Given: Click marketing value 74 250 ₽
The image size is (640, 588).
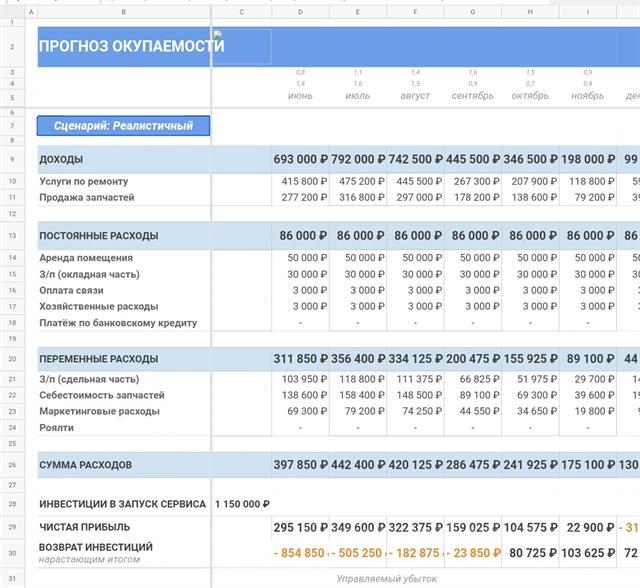Looking at the screenshot, I should pos(422,411).
